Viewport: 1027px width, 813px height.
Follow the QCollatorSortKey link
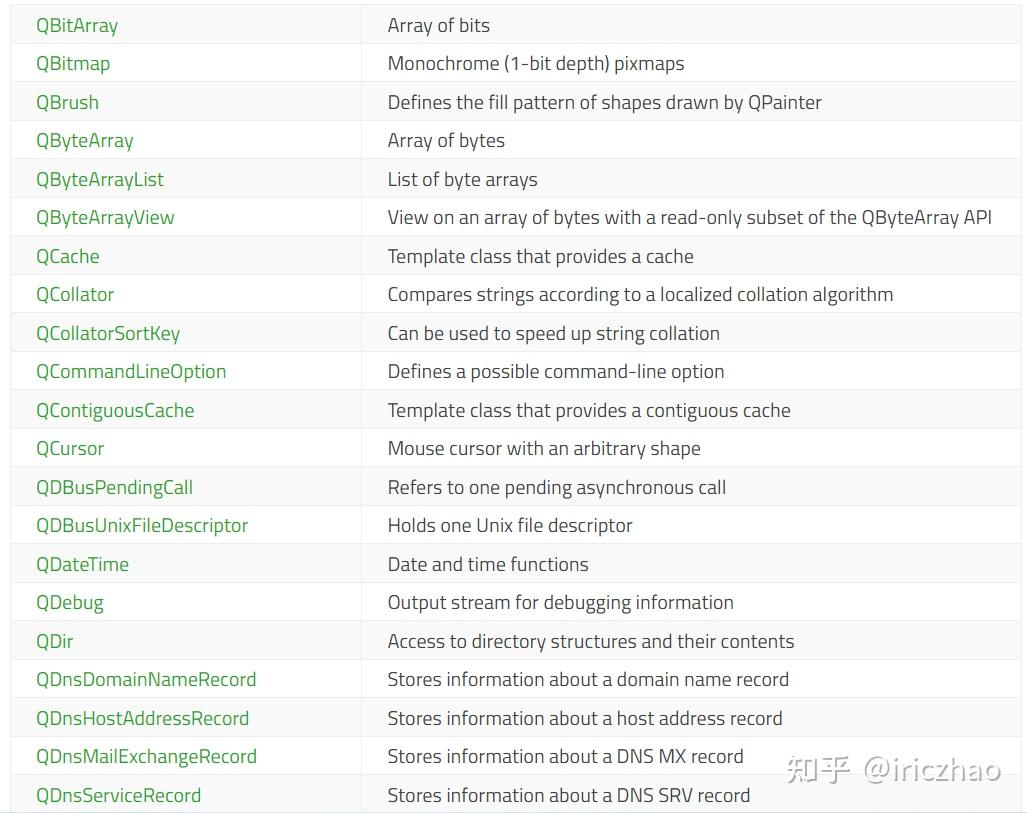tap(108, 333)
